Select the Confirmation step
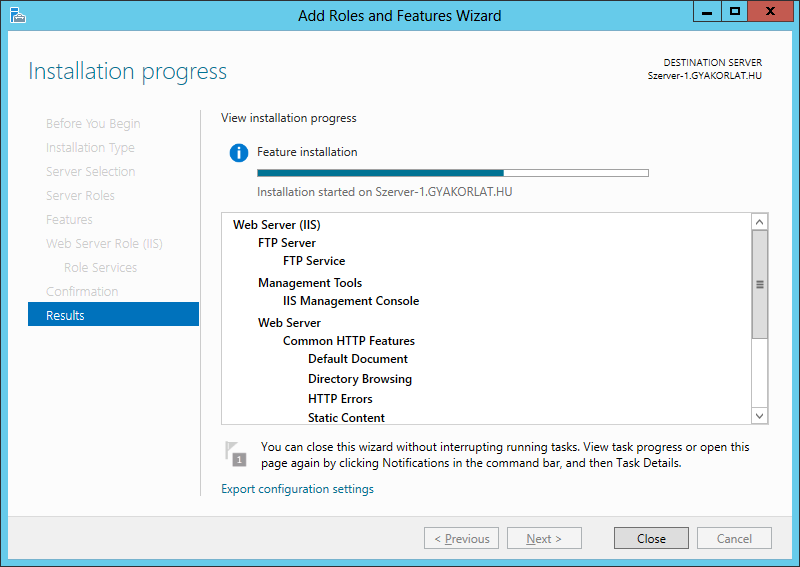This screenshot has width=800, height=567. [x=82, y=291]
